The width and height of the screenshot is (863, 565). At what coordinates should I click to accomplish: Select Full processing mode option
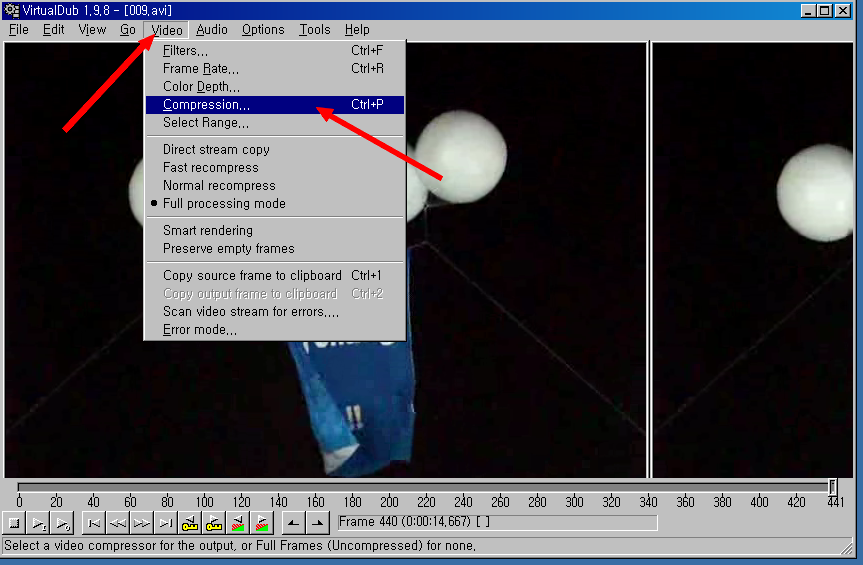pos(275,204)
